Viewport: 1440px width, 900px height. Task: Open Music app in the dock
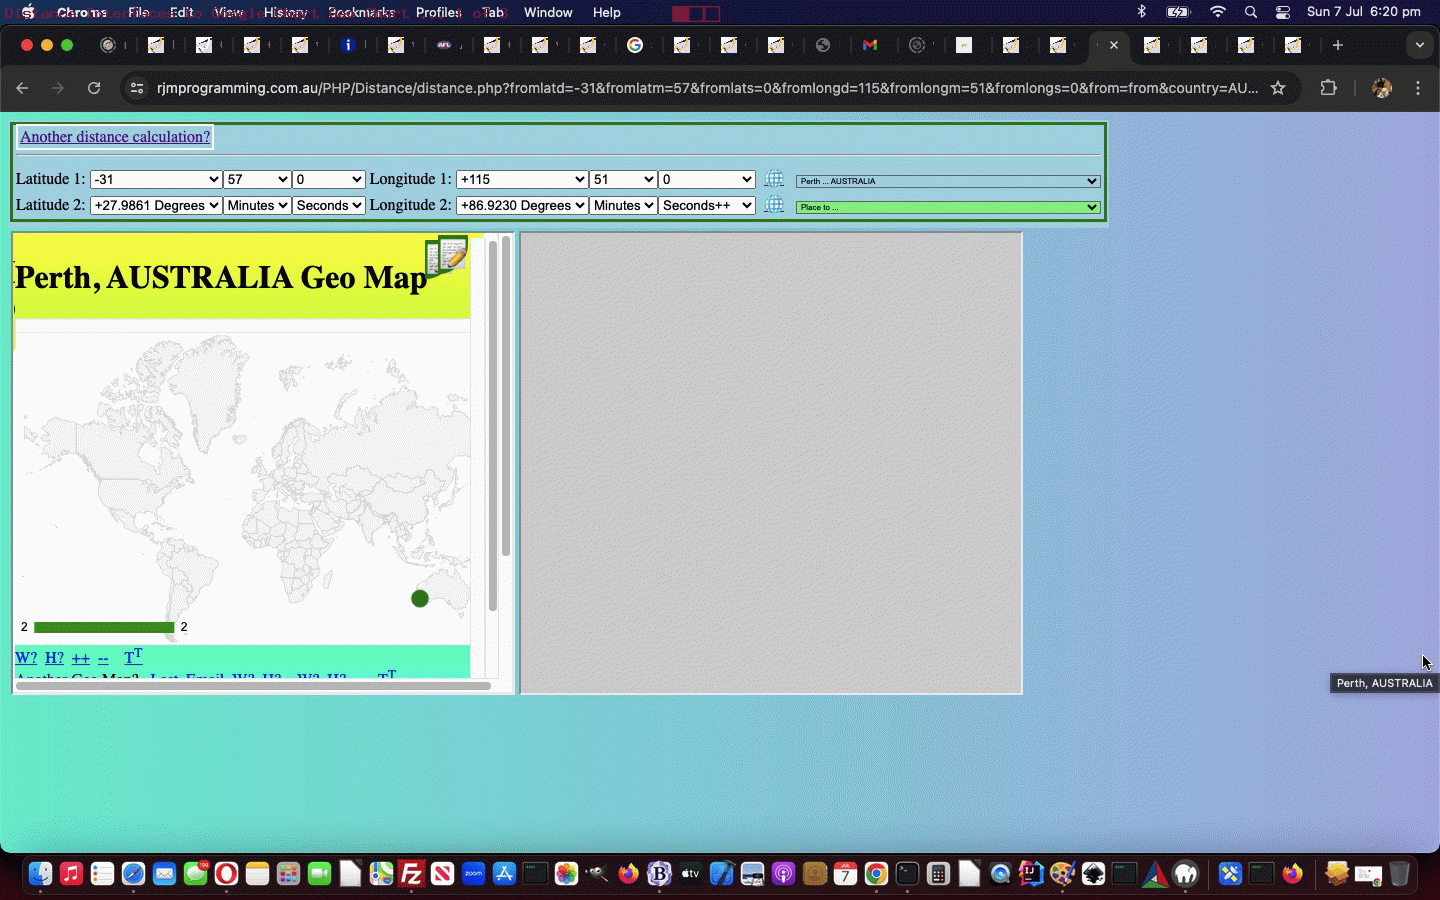tap(71, 873)
